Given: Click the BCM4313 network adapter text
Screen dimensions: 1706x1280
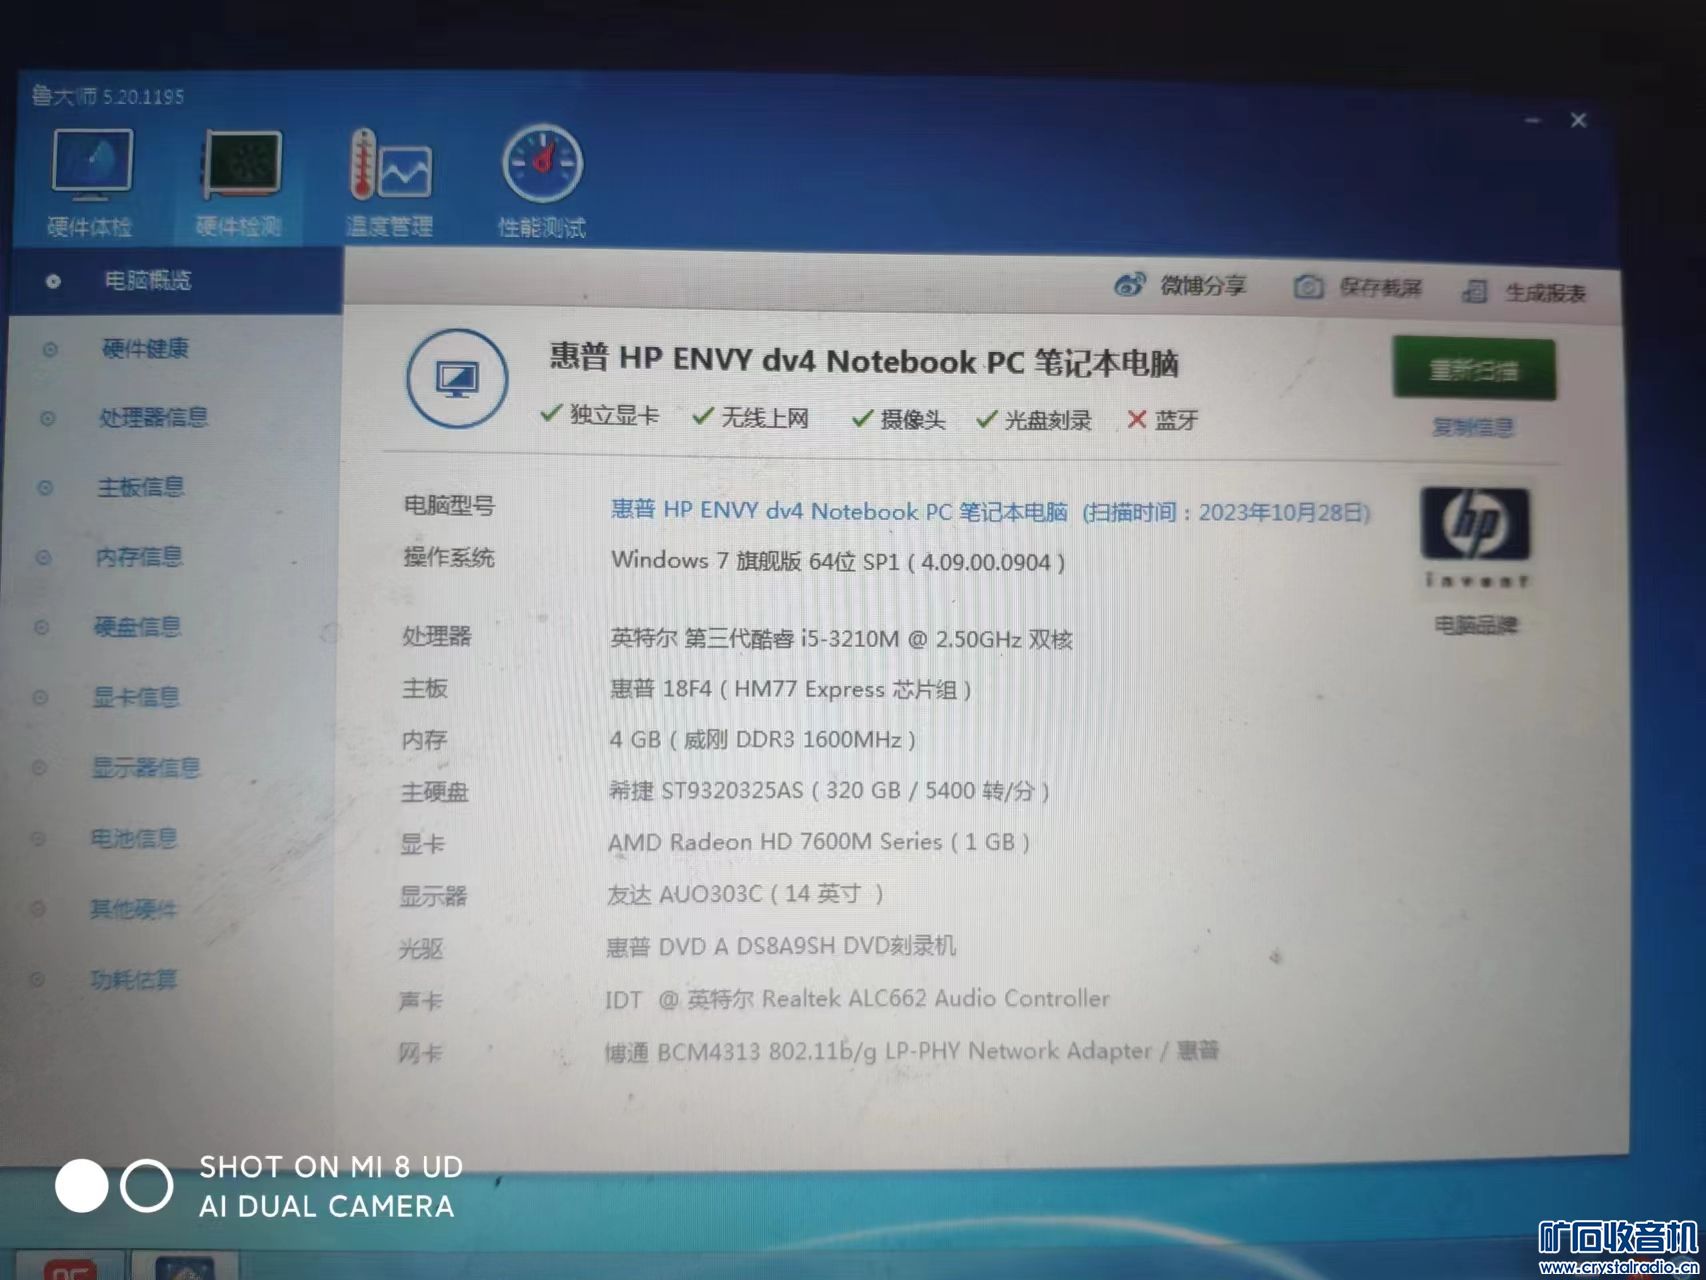Looking at the screenshot, I should pos(911,1051).
